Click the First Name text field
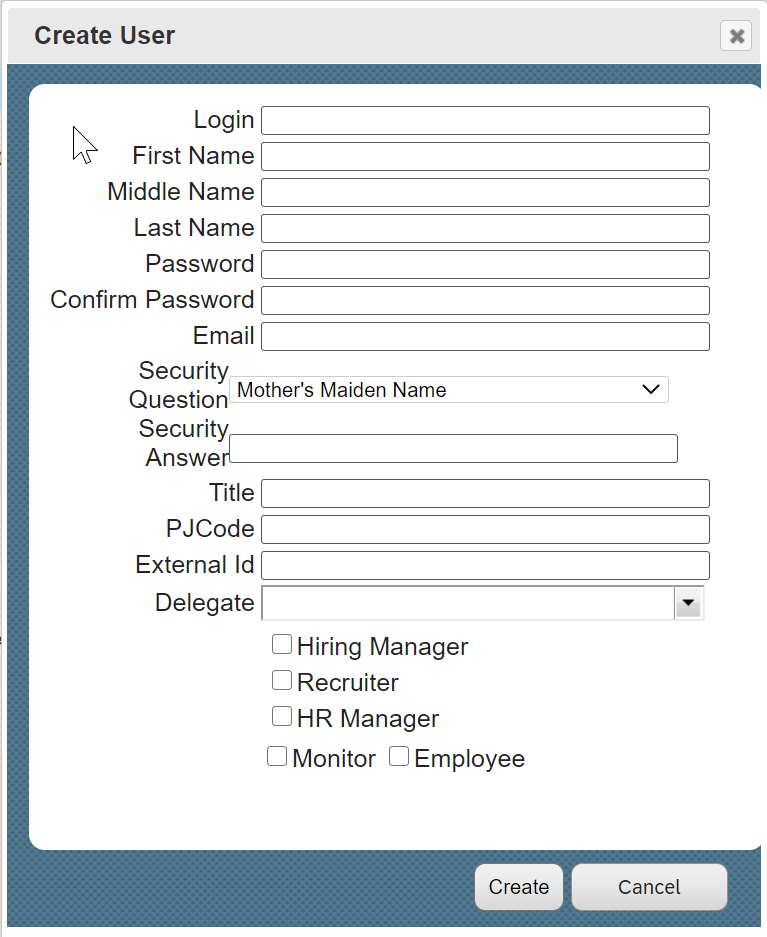 (486, 157)
